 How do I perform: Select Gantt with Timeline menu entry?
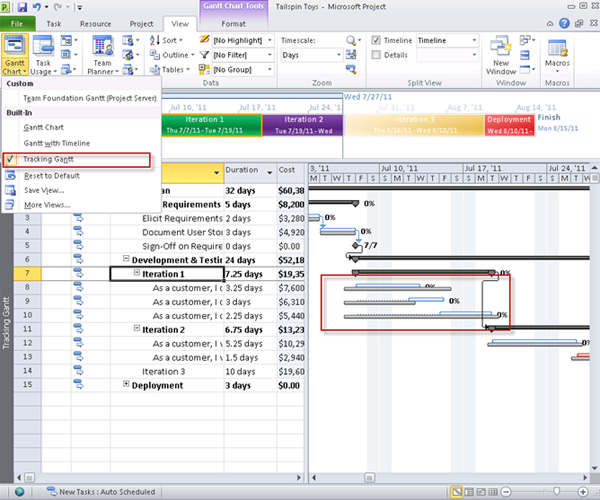click(55, 143)
